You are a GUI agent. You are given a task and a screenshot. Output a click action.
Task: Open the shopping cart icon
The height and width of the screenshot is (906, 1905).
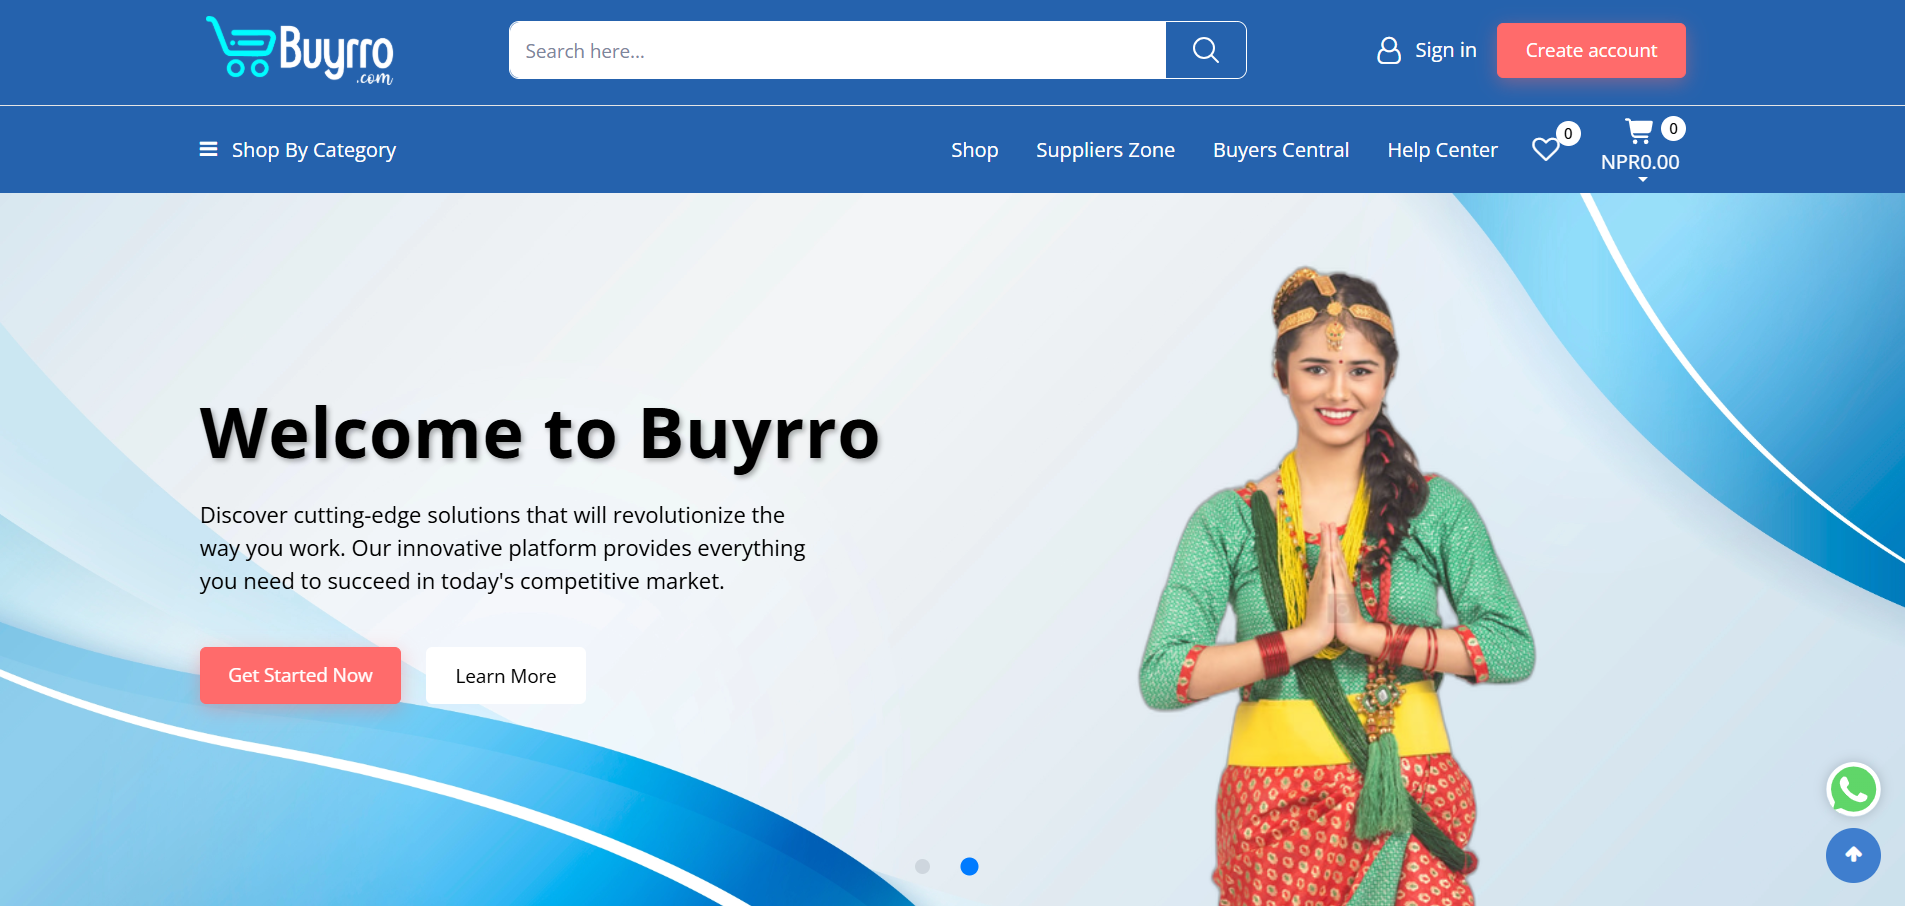coord(1641,130)
